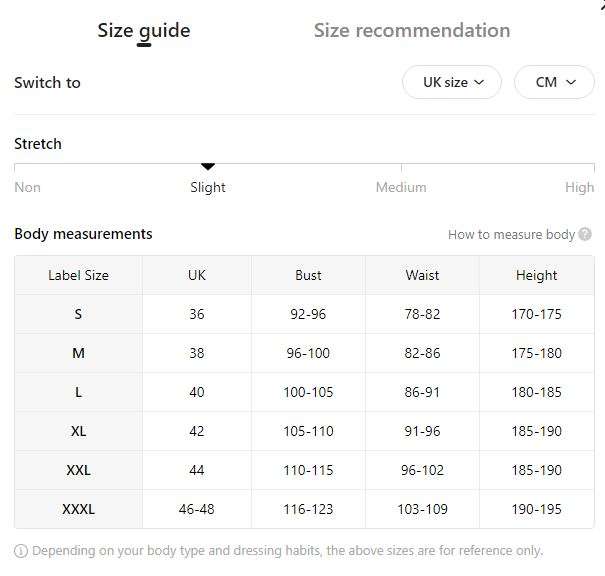Click the close icon in the top corner
The height and width of the screenshot is (576, 605).
[602, 3]
